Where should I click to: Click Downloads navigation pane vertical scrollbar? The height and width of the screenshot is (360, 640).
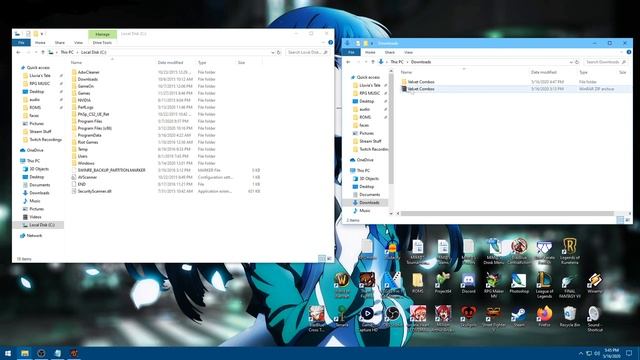click(x=391, y=129)
